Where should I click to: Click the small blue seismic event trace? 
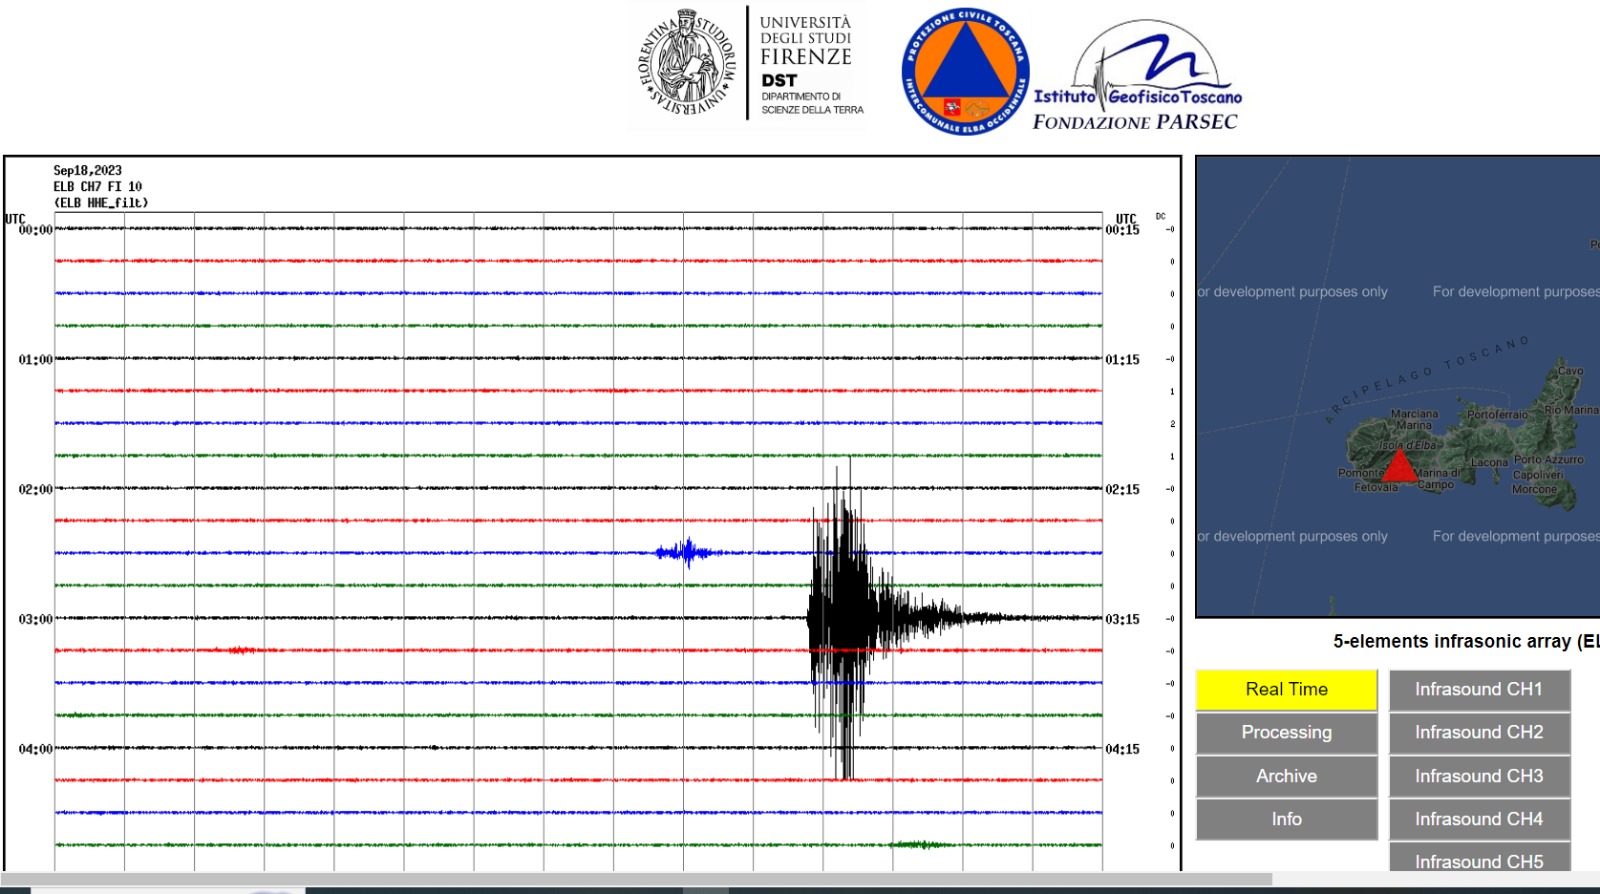click(687, 552)
